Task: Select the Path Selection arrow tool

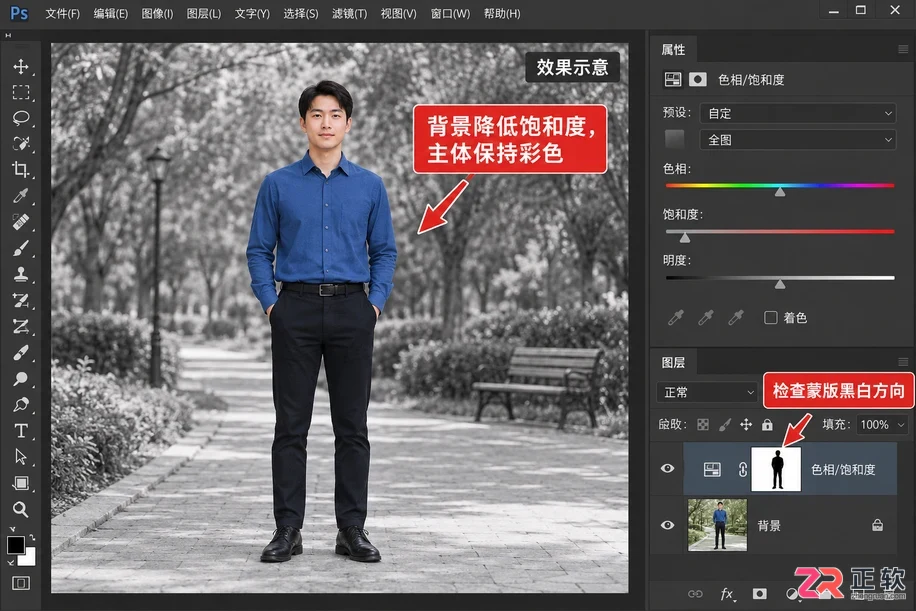Action: pyautogui.click(x=21, y=456)
